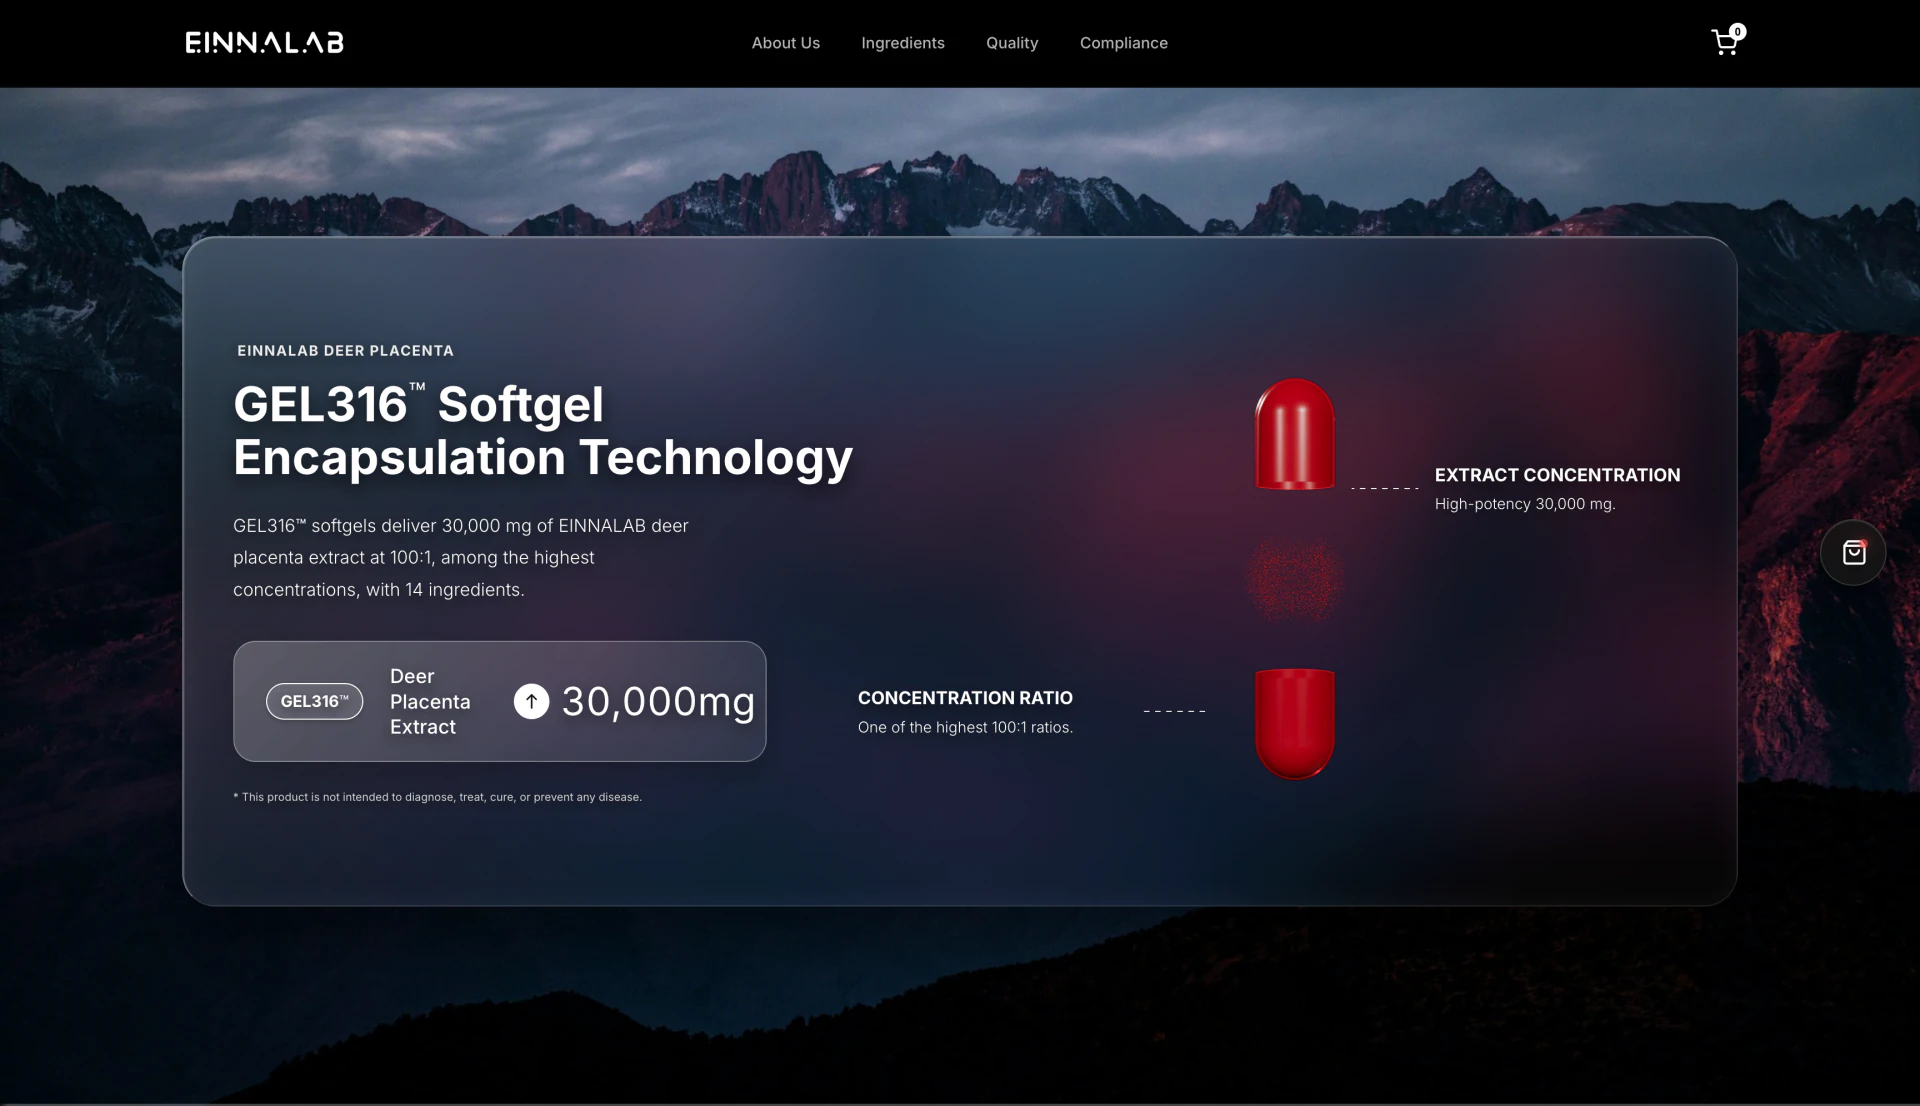Click the GEL316 pill badge
The image size is (1920, 1106).
314,701
